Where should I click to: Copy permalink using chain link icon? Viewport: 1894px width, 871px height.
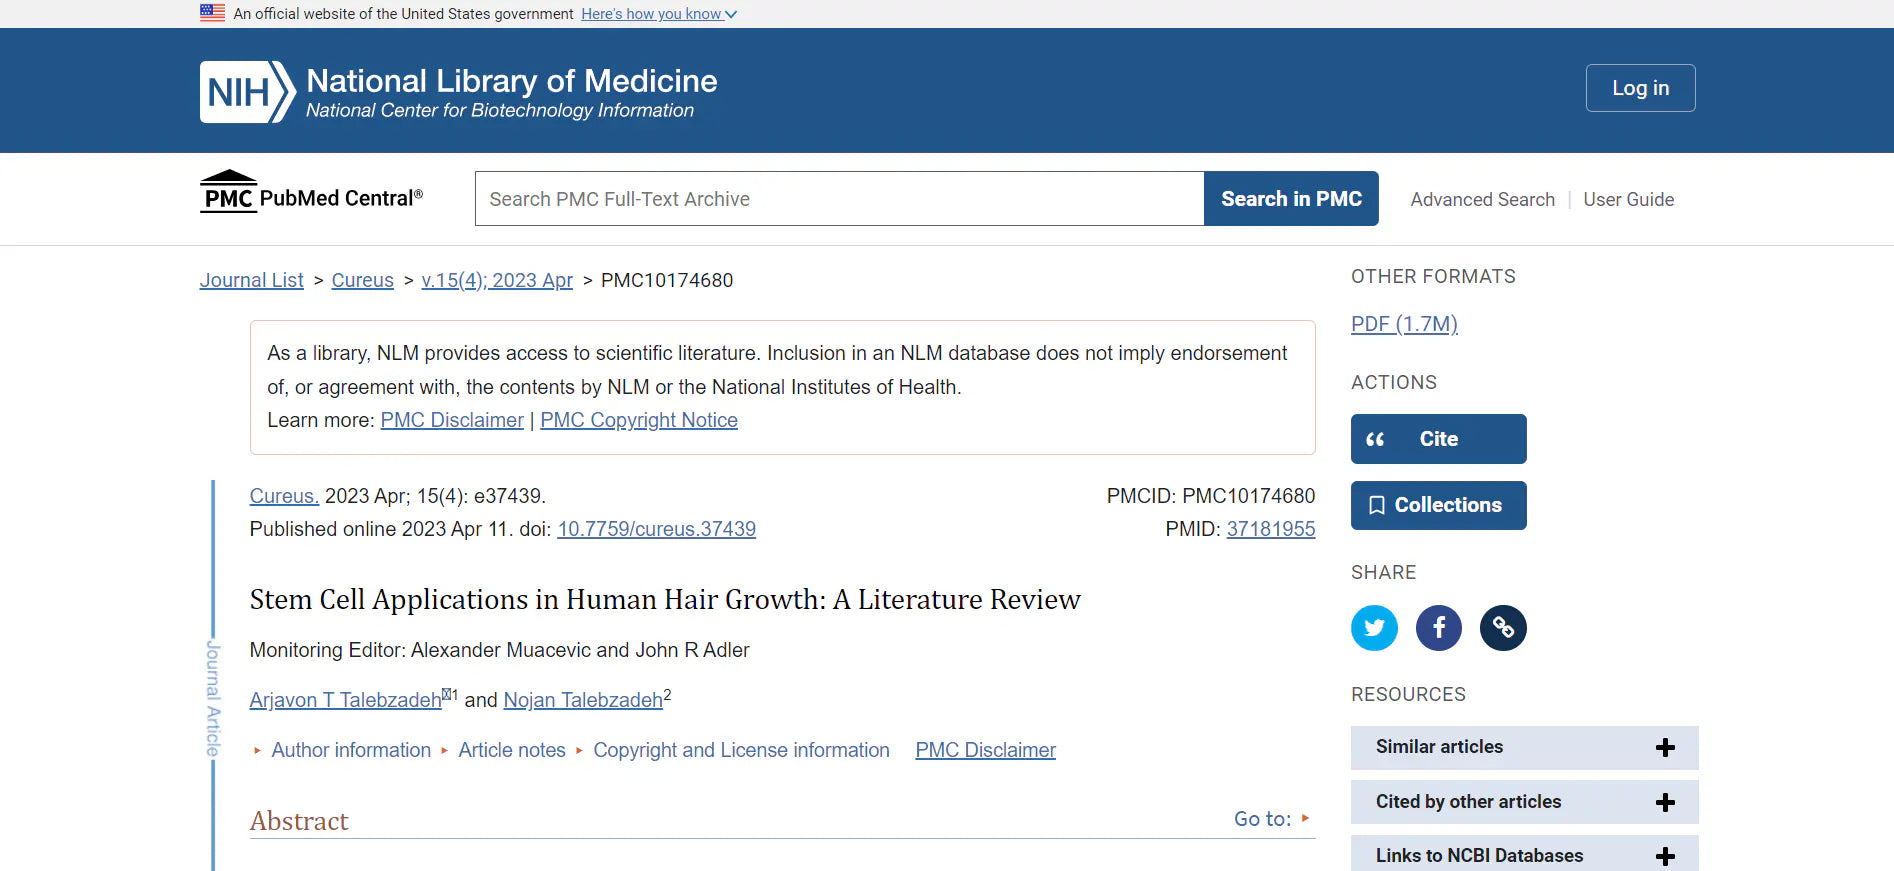tap(1503, 628)
